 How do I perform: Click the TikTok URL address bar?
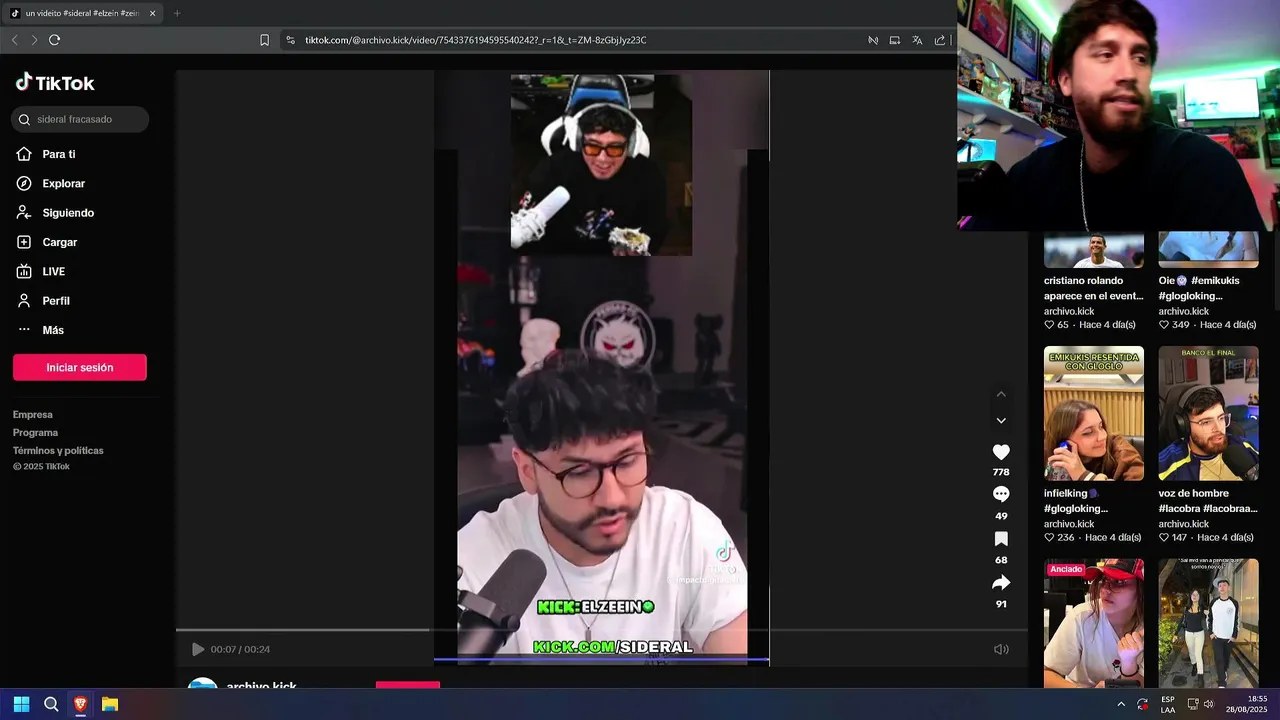[x=475, y=40]
